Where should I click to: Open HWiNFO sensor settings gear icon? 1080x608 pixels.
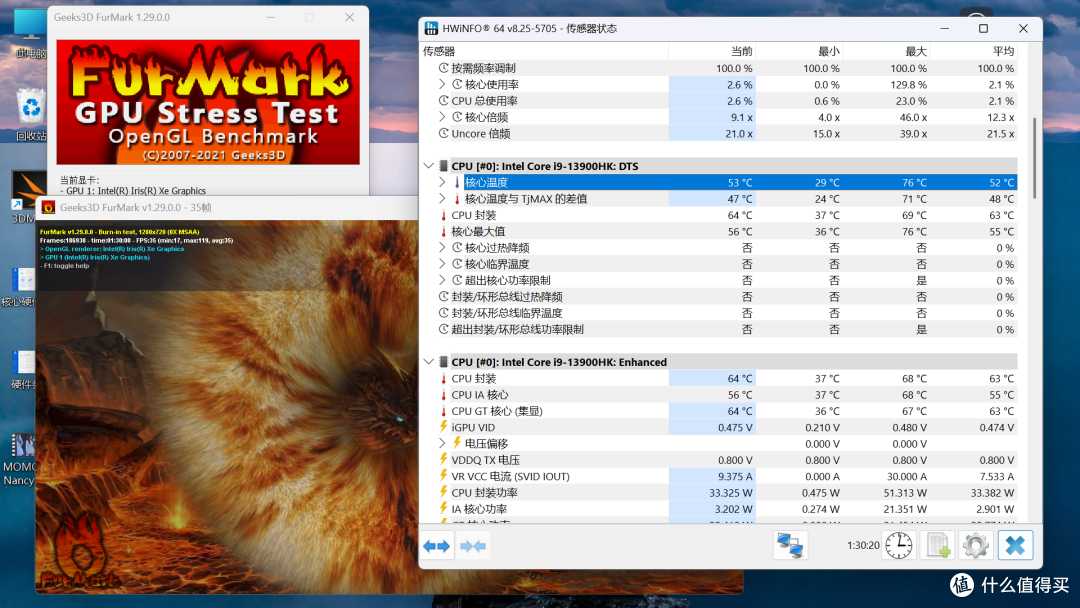tap(975, 545)
